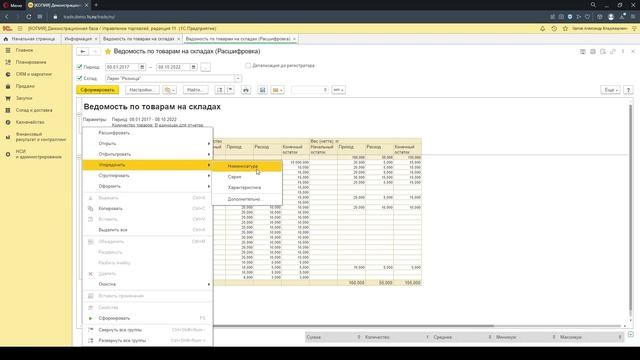Expand the Очистка submenu in context menu

click(147, 284)
